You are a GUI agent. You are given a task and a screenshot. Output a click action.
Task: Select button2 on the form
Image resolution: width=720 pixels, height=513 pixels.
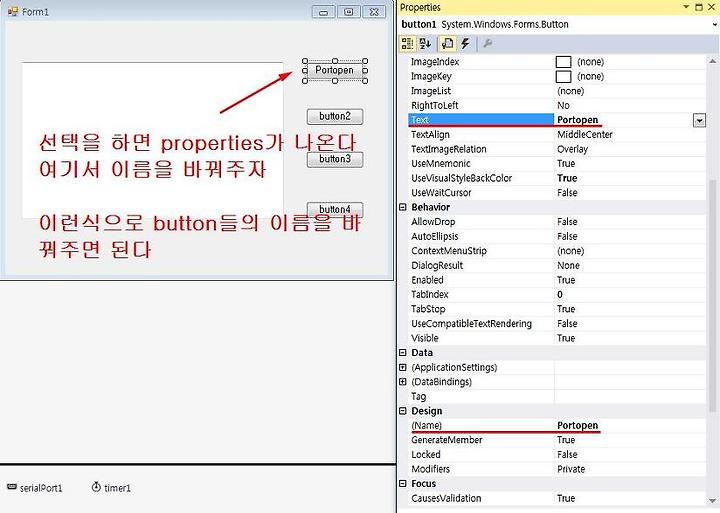click(335, 116)
